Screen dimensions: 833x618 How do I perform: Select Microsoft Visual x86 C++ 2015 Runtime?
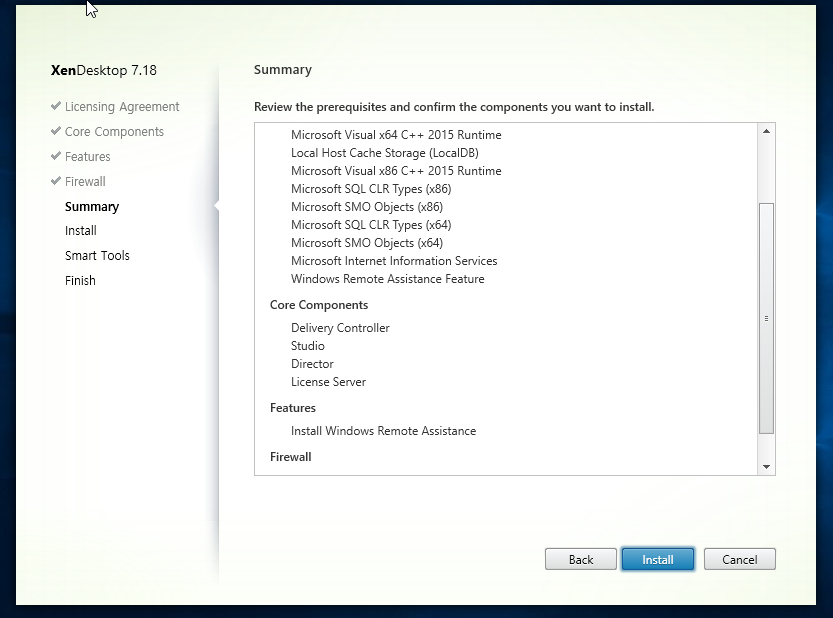(x=396, y=171)
